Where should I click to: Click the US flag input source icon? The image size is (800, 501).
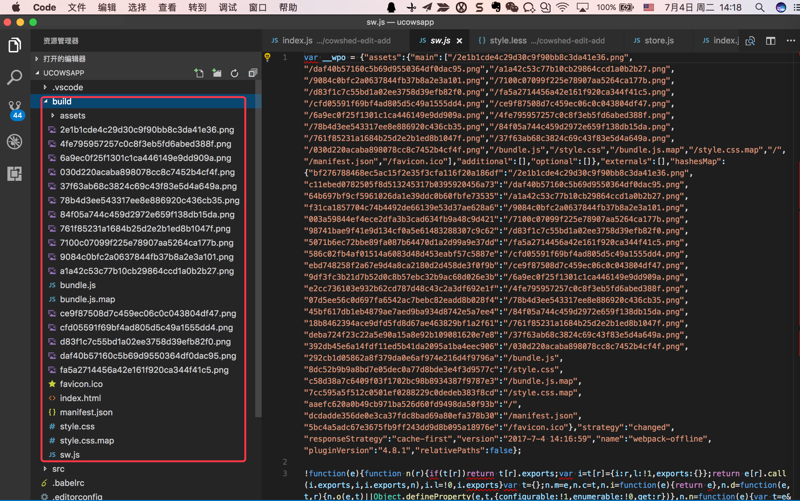pyautogui.click(x=648, y=7)
